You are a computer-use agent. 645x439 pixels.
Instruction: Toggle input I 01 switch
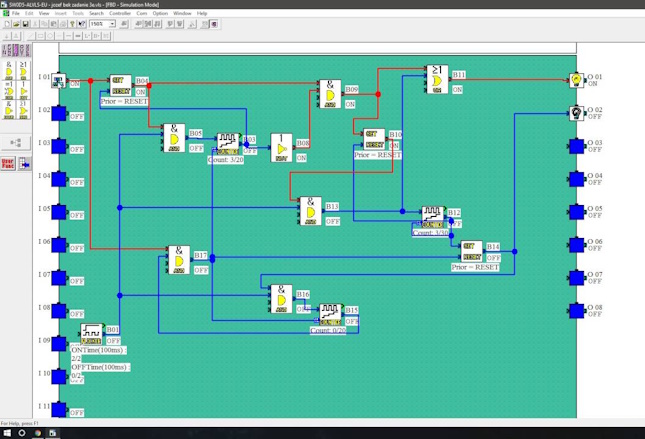(58, 81)
